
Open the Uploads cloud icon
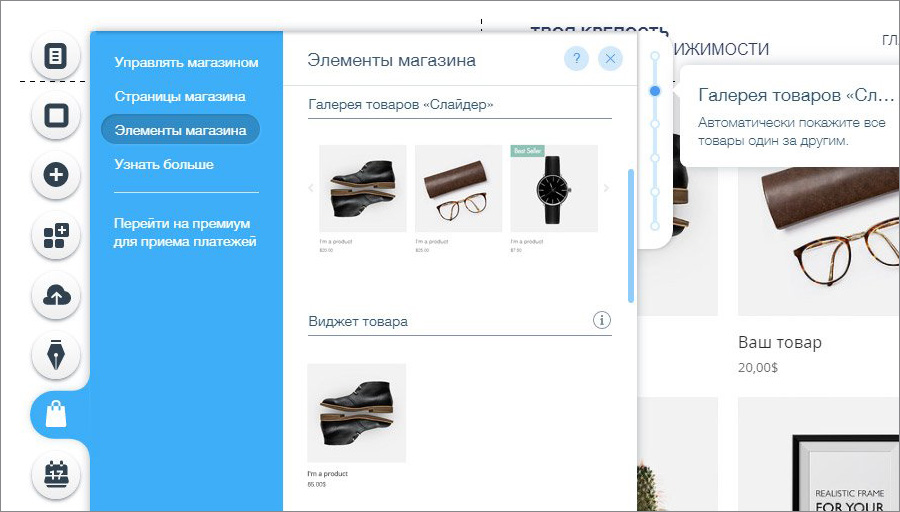(x=56, y=295)
